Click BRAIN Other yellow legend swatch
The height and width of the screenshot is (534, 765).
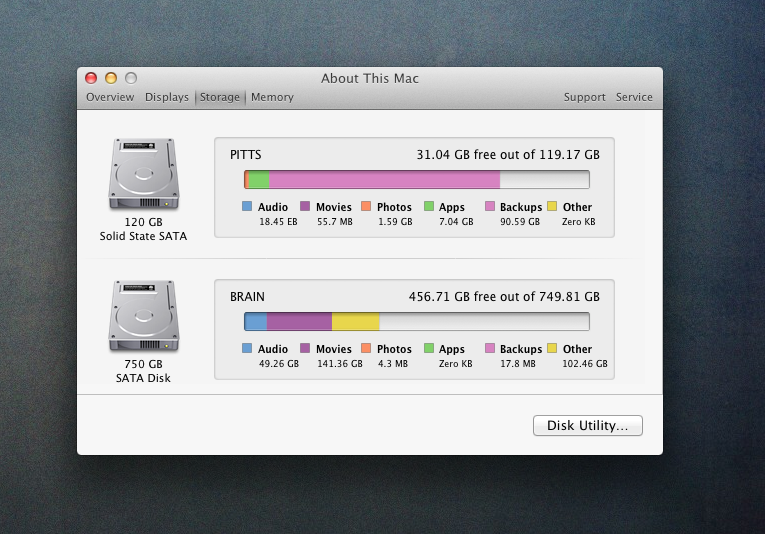coord(552,348)
